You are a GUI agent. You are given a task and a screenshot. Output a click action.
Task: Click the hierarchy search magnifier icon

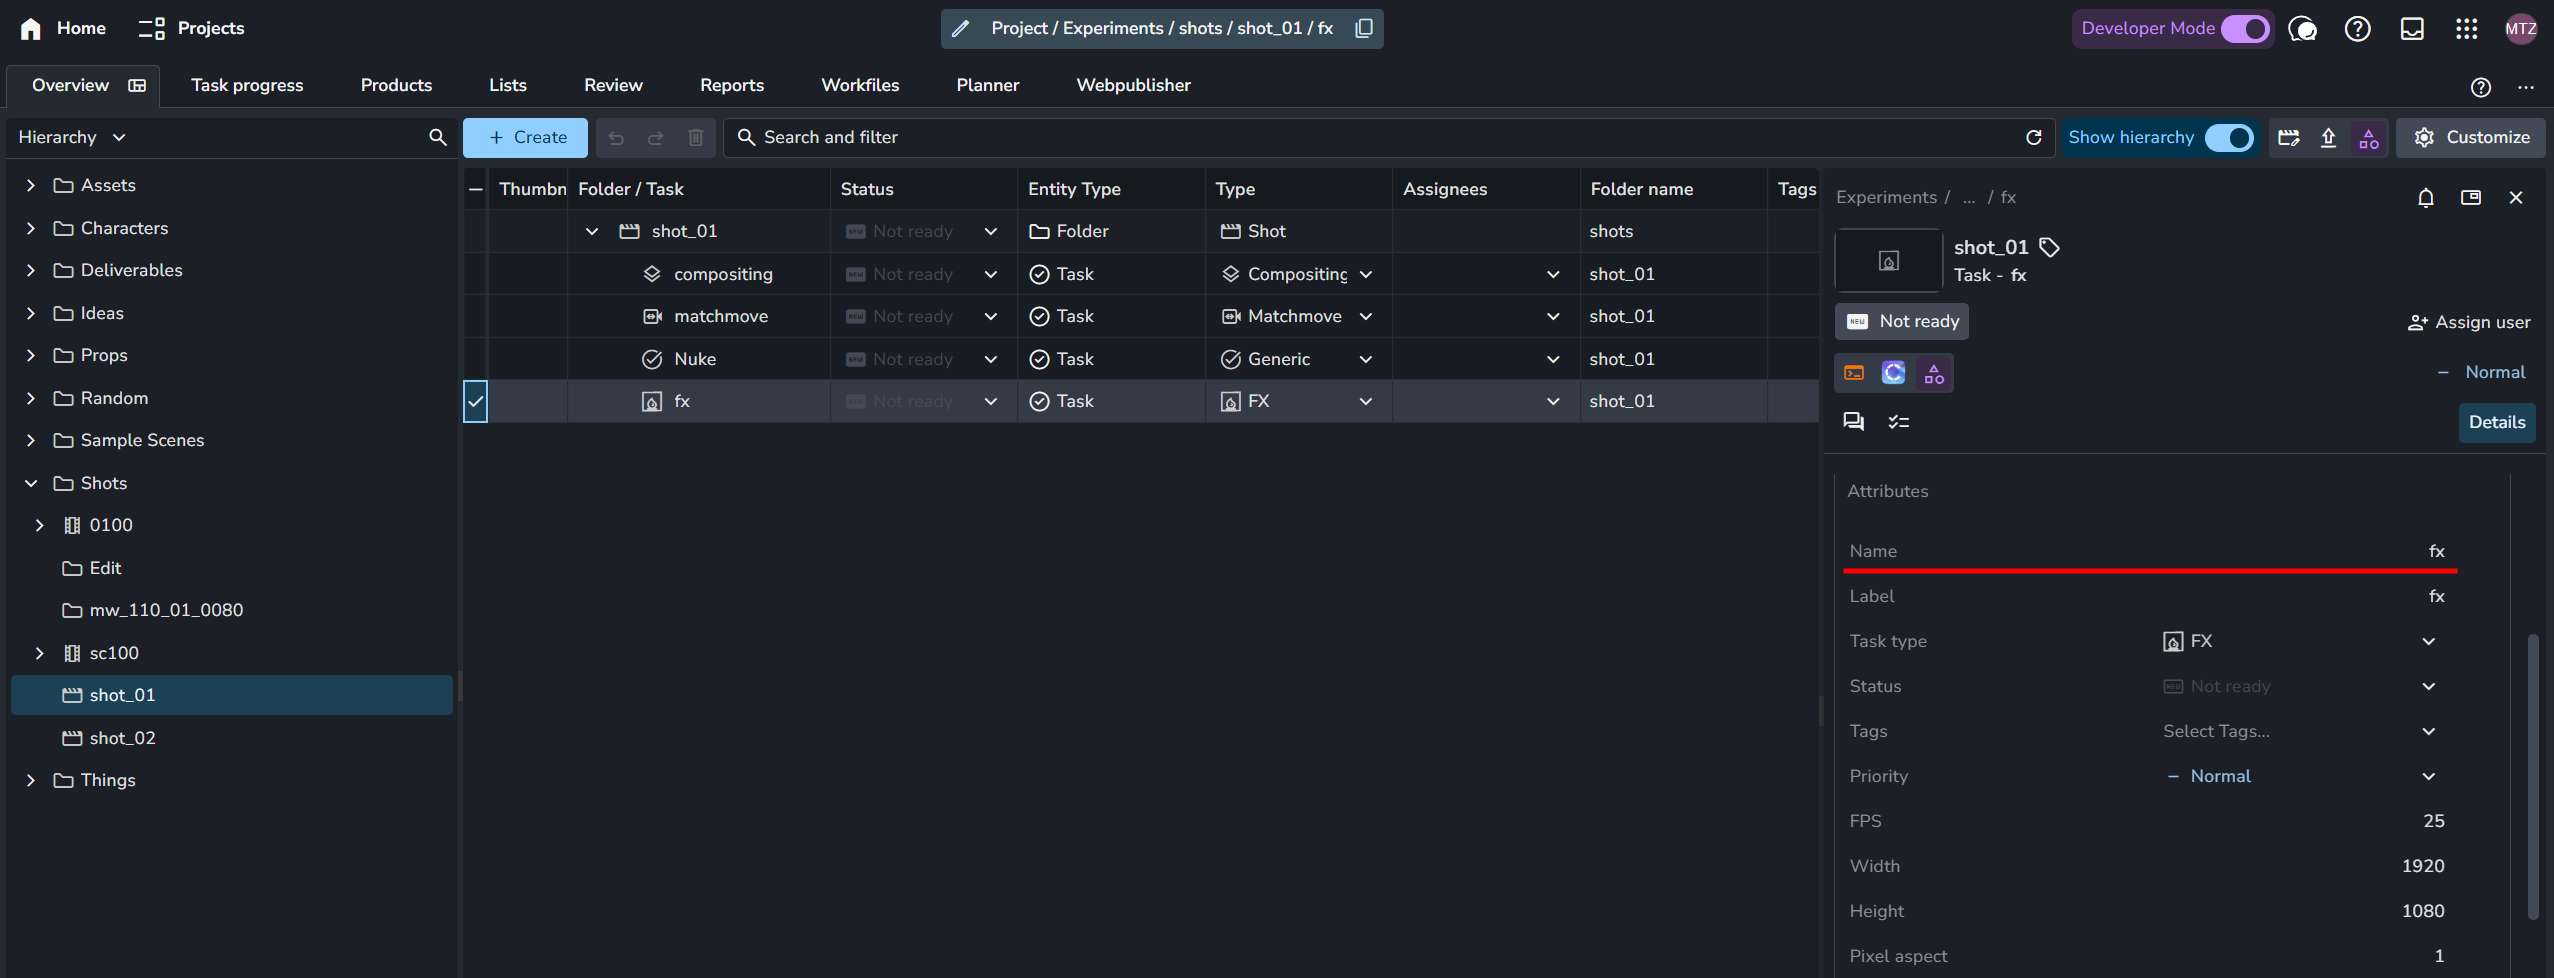point(437,137)
